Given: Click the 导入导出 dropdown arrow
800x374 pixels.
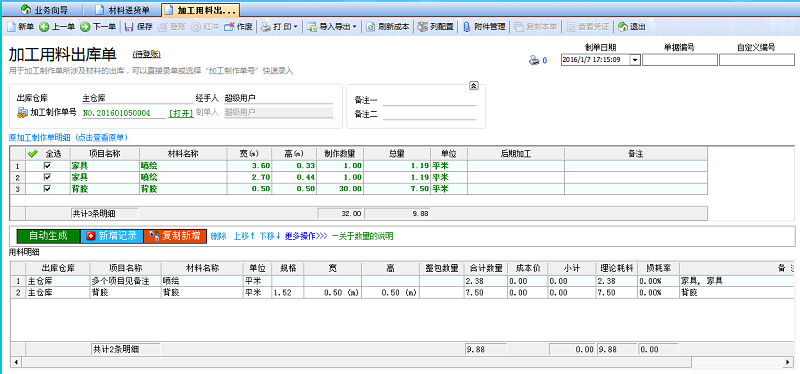Looking at the screenshot, I should click(x=355, y=27).
